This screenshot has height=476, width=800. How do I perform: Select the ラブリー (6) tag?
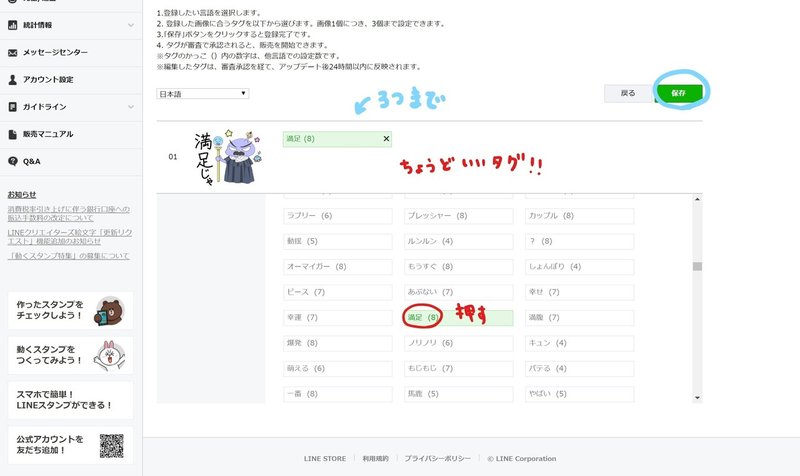pos(338,216)
